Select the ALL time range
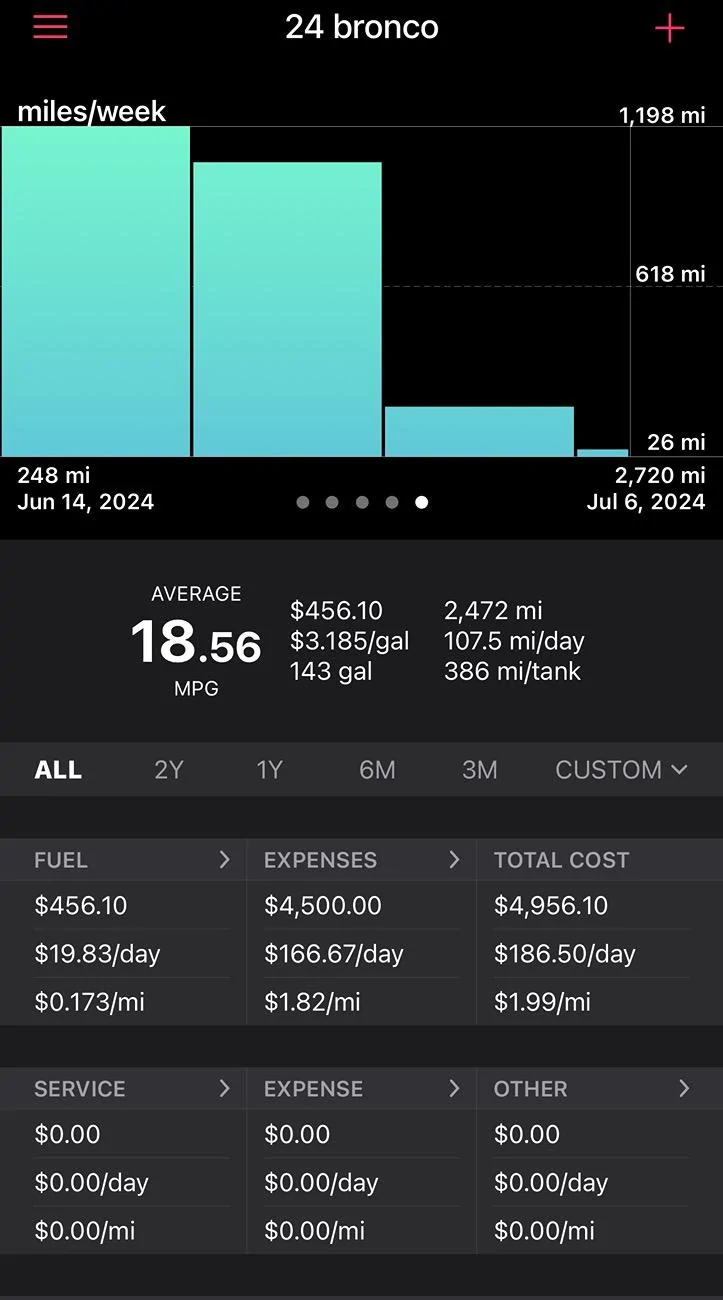Image resolution: width=723 pixels, height=1300 pixels. pos(58,770)
